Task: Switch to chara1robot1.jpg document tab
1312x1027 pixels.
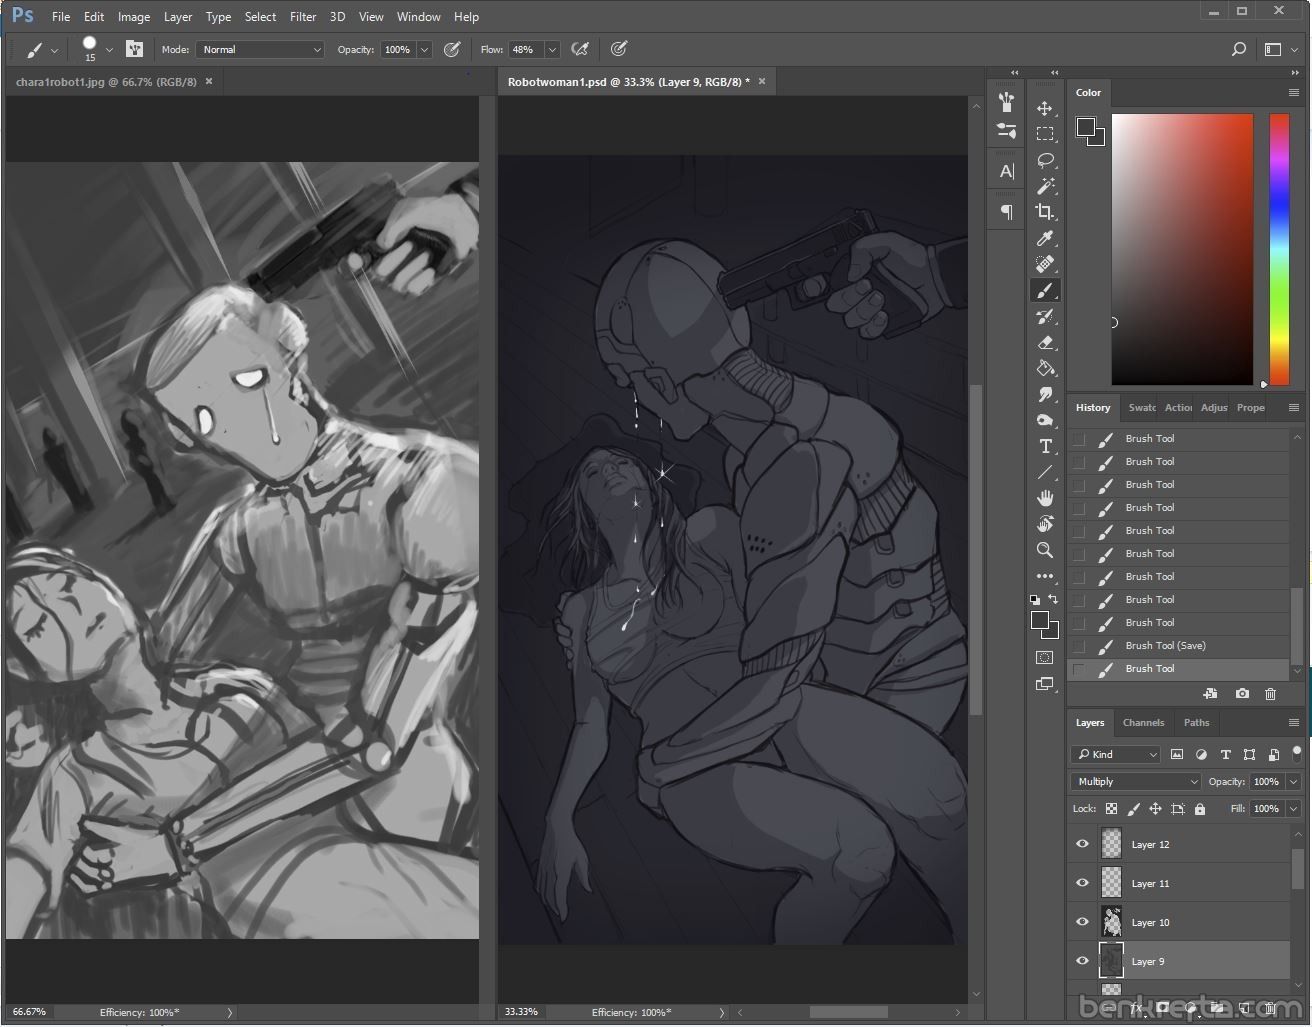Action: [106, 82]
